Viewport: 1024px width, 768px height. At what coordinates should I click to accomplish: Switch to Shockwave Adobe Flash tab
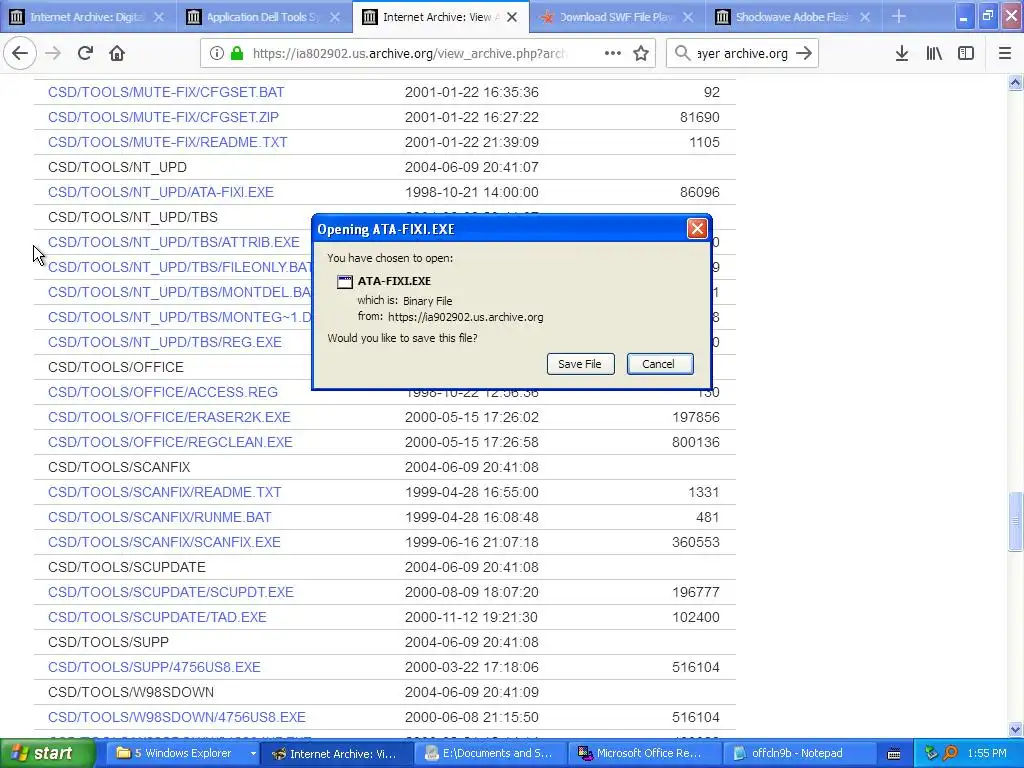792,17
